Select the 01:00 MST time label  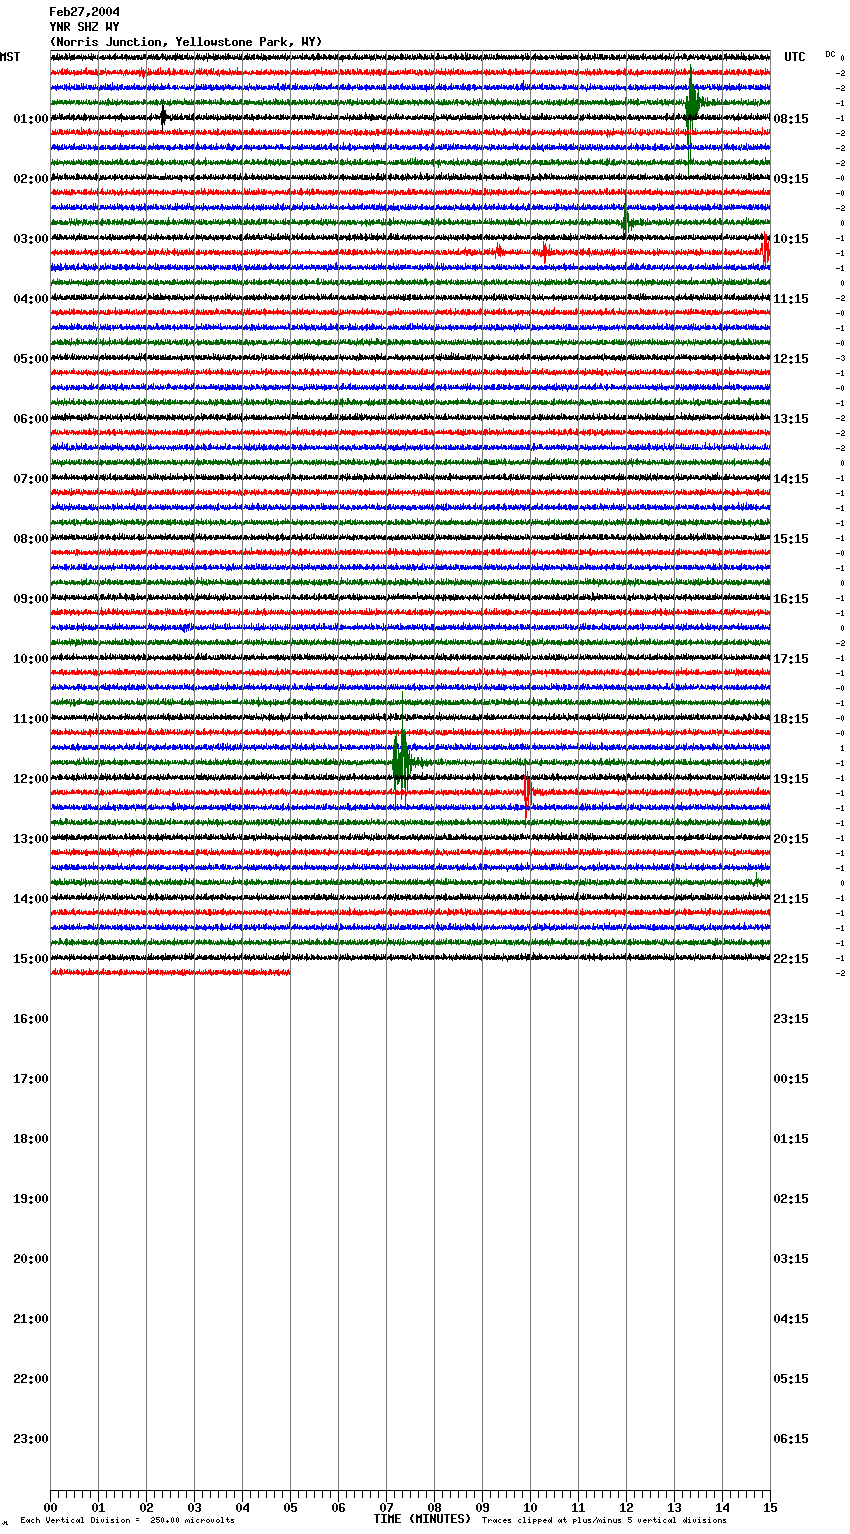click(31, 119)
